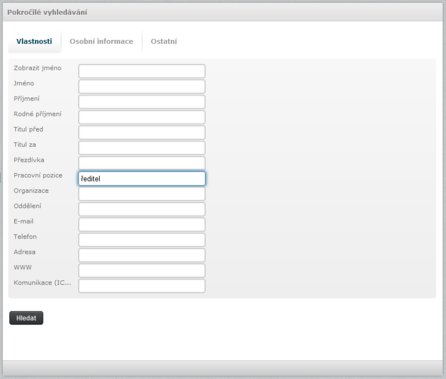
Task: Click inside the Přezdívka field
Action: click(x=142, y=163)
